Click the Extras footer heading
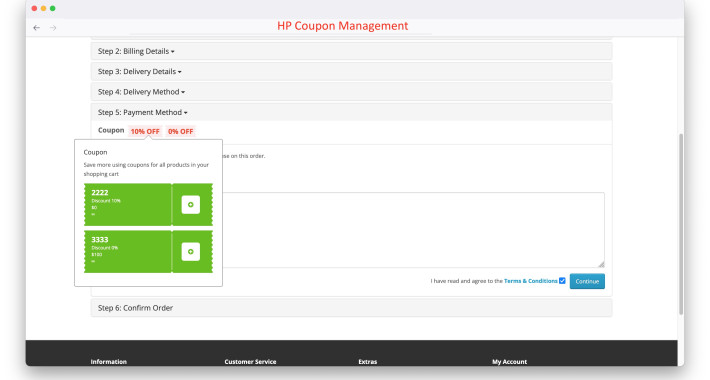Image resolution: width=710 pixels, height=380 pixels. pyautogui.click(x=368, y=361)
